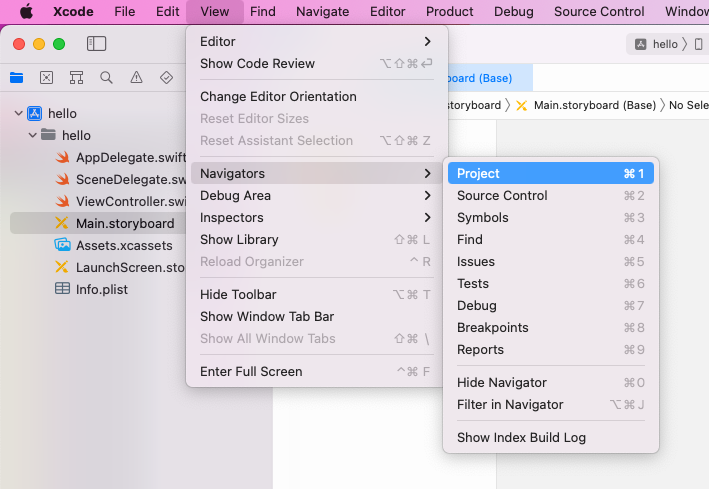Click the AppDelegate.swift Swift icon

(x=62, y=157)
